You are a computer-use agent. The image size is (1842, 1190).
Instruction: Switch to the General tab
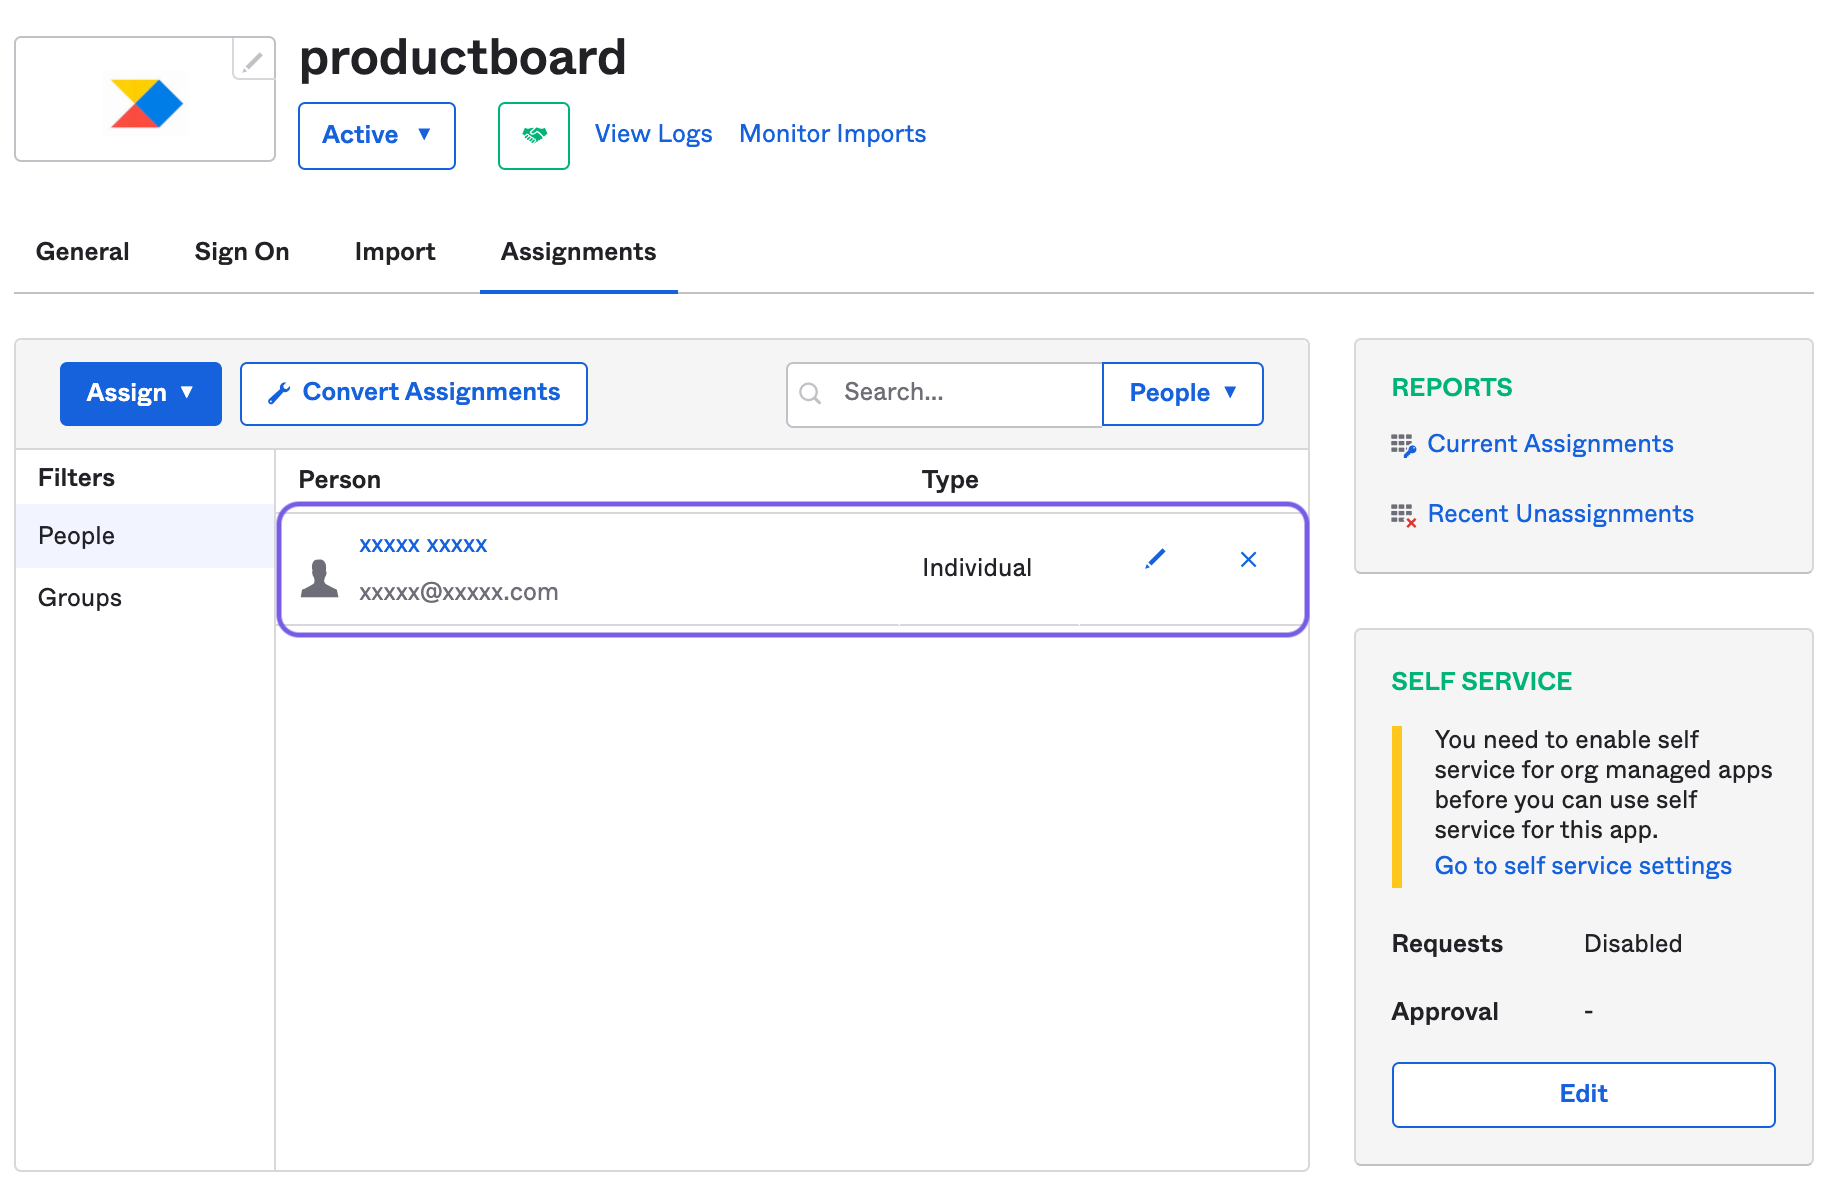(82, 252)
